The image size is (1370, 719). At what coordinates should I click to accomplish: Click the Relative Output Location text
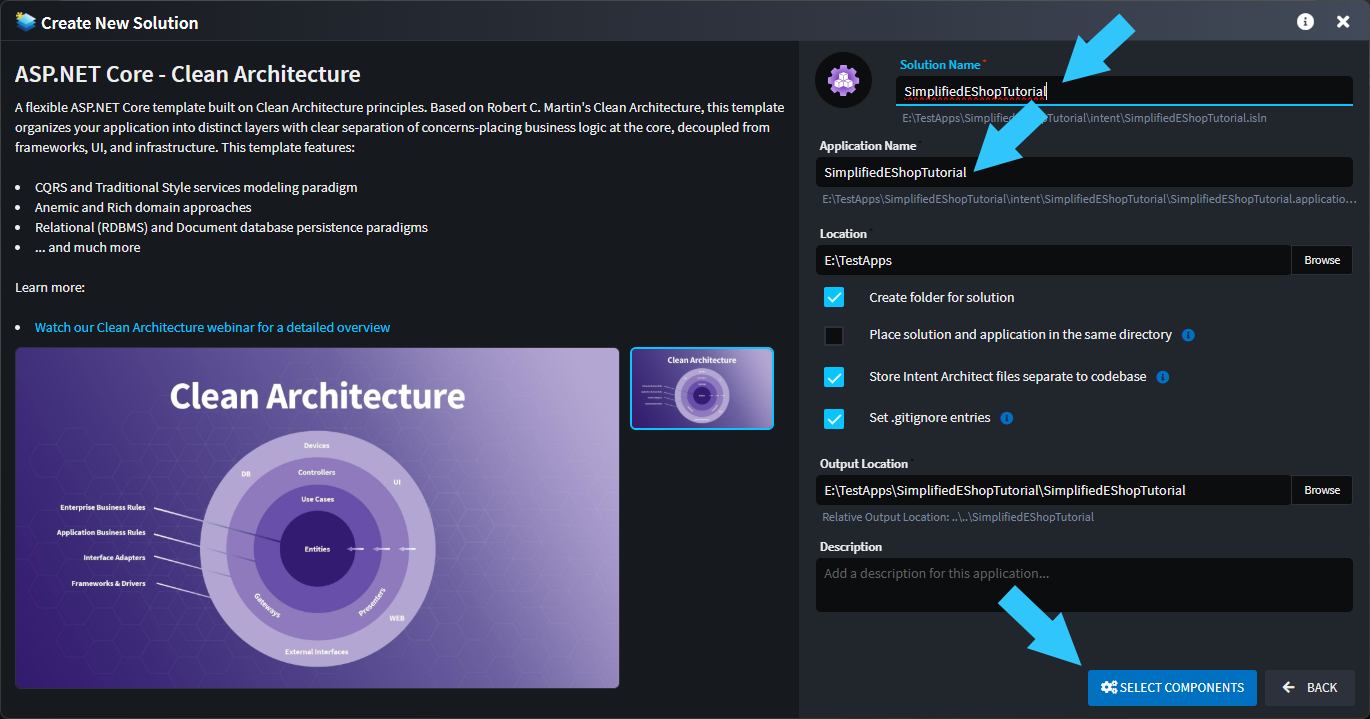958,517
